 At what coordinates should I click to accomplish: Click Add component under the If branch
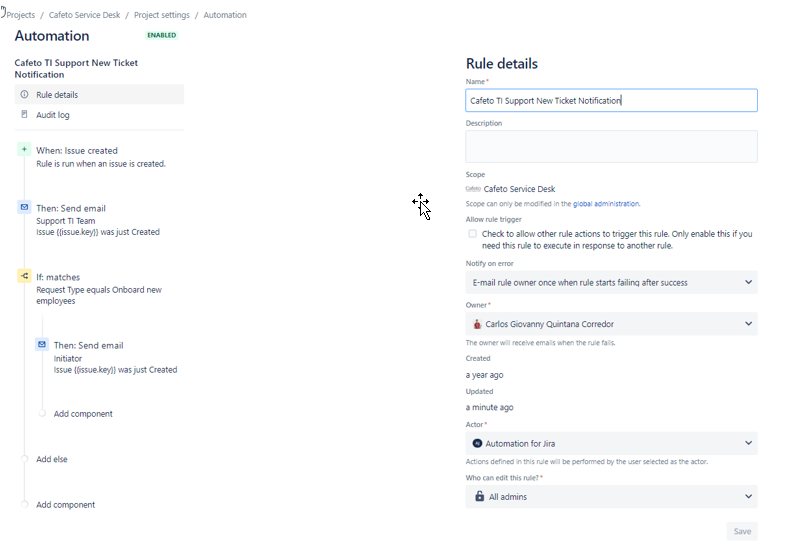coord(83,414)
